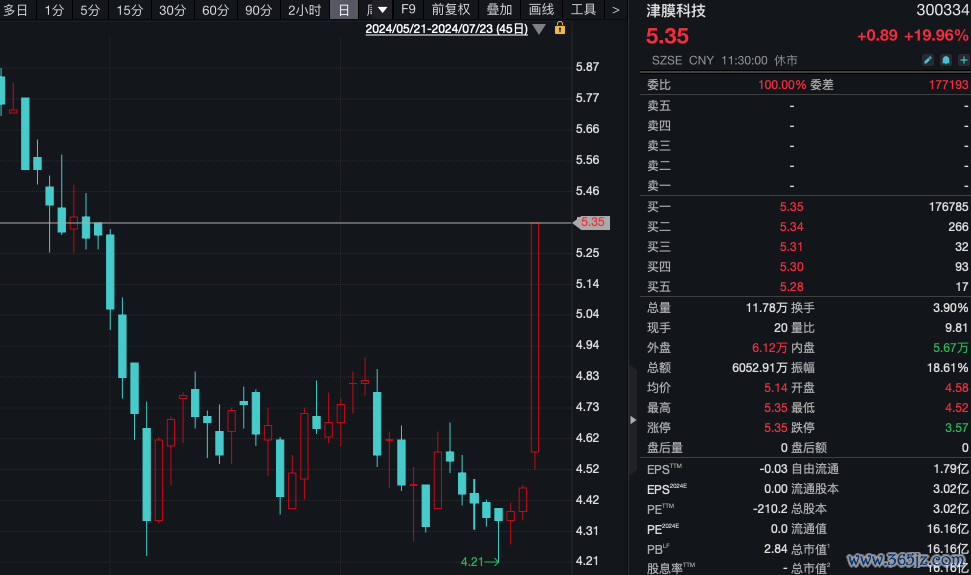
Task: Click the pencil edit icon
Action: pos(928,60)
